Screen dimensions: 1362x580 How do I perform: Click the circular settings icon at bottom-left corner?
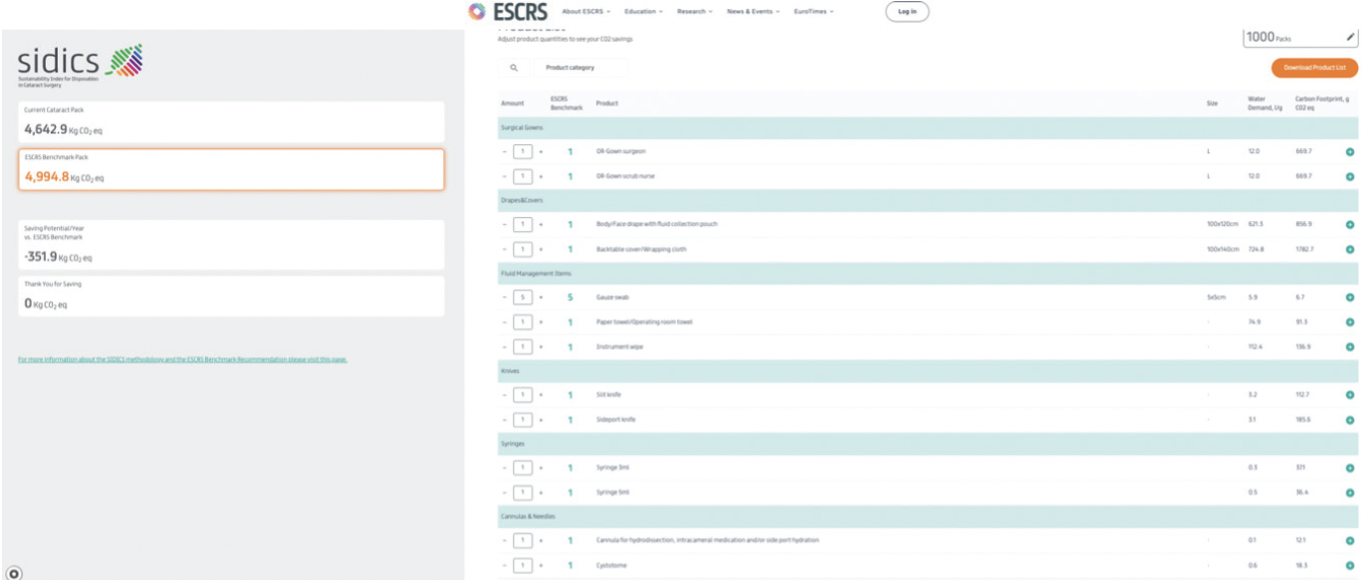click(x=14, y=573)
